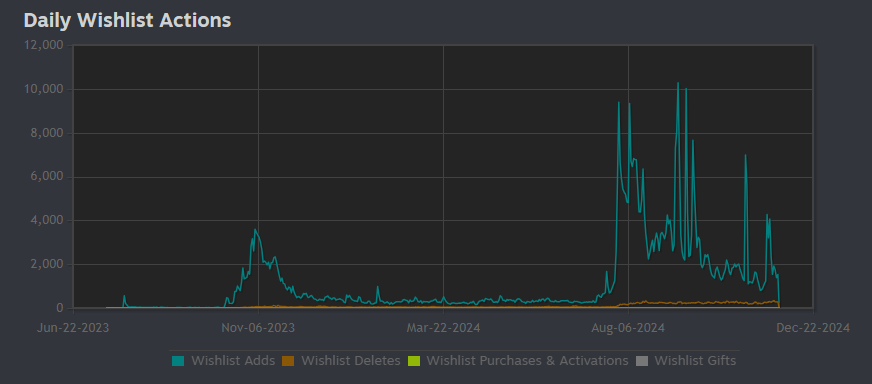The image size is (872, 384).
Task: Click the Wishlist Gifts legend label
Action: (695, 361)
